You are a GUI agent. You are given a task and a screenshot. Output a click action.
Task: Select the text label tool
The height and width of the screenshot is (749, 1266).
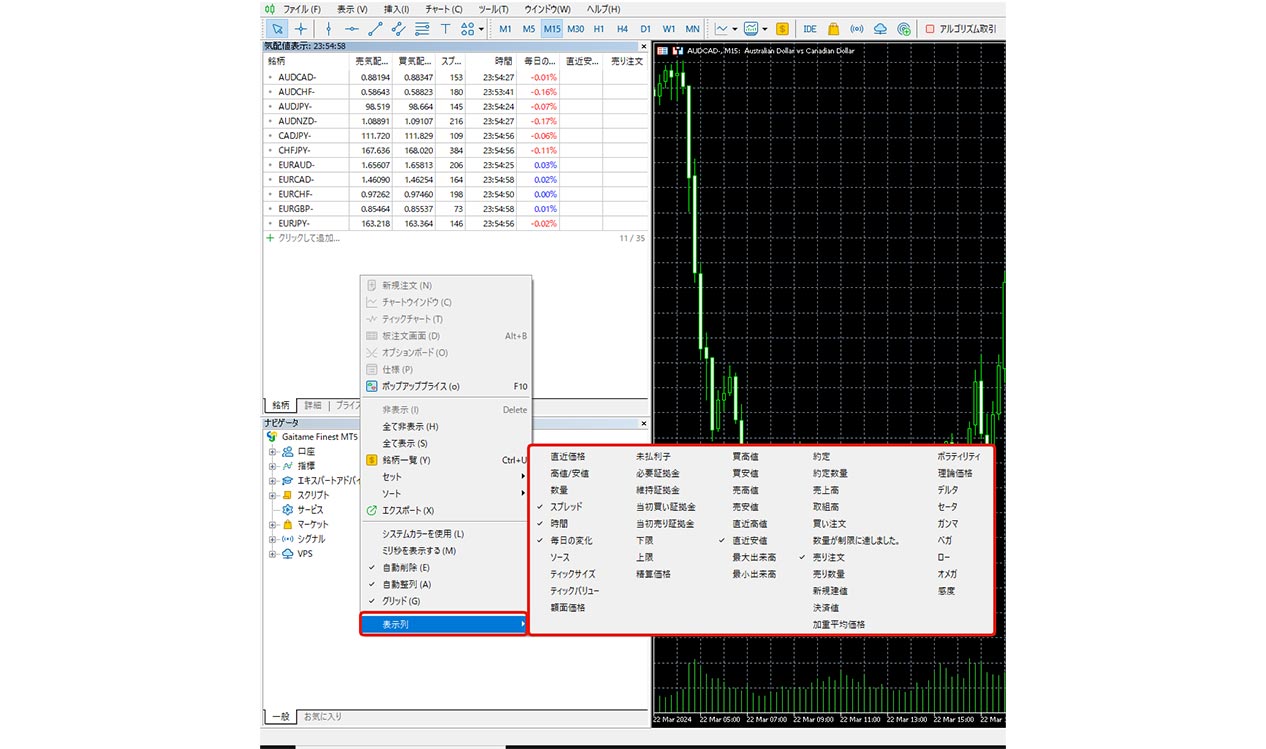445,29
